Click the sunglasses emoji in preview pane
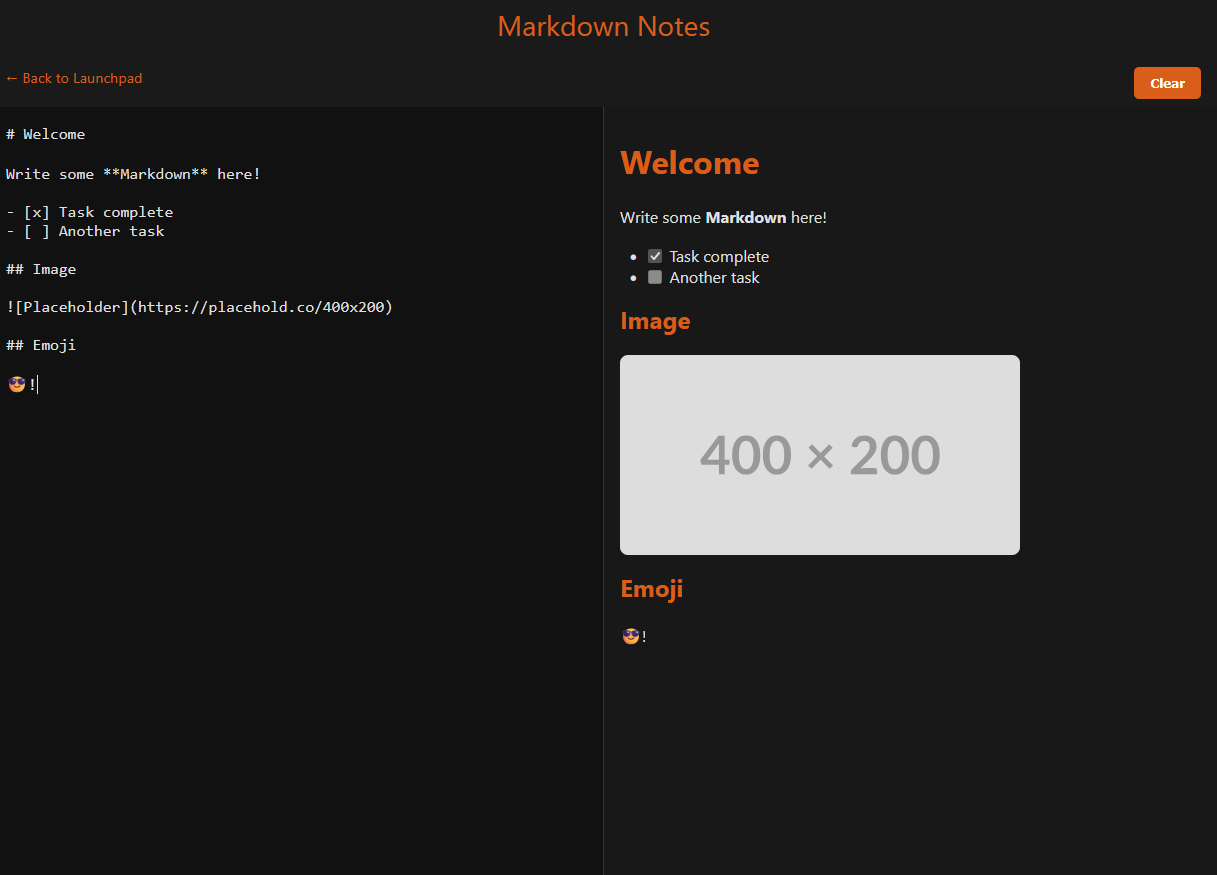 630,636
